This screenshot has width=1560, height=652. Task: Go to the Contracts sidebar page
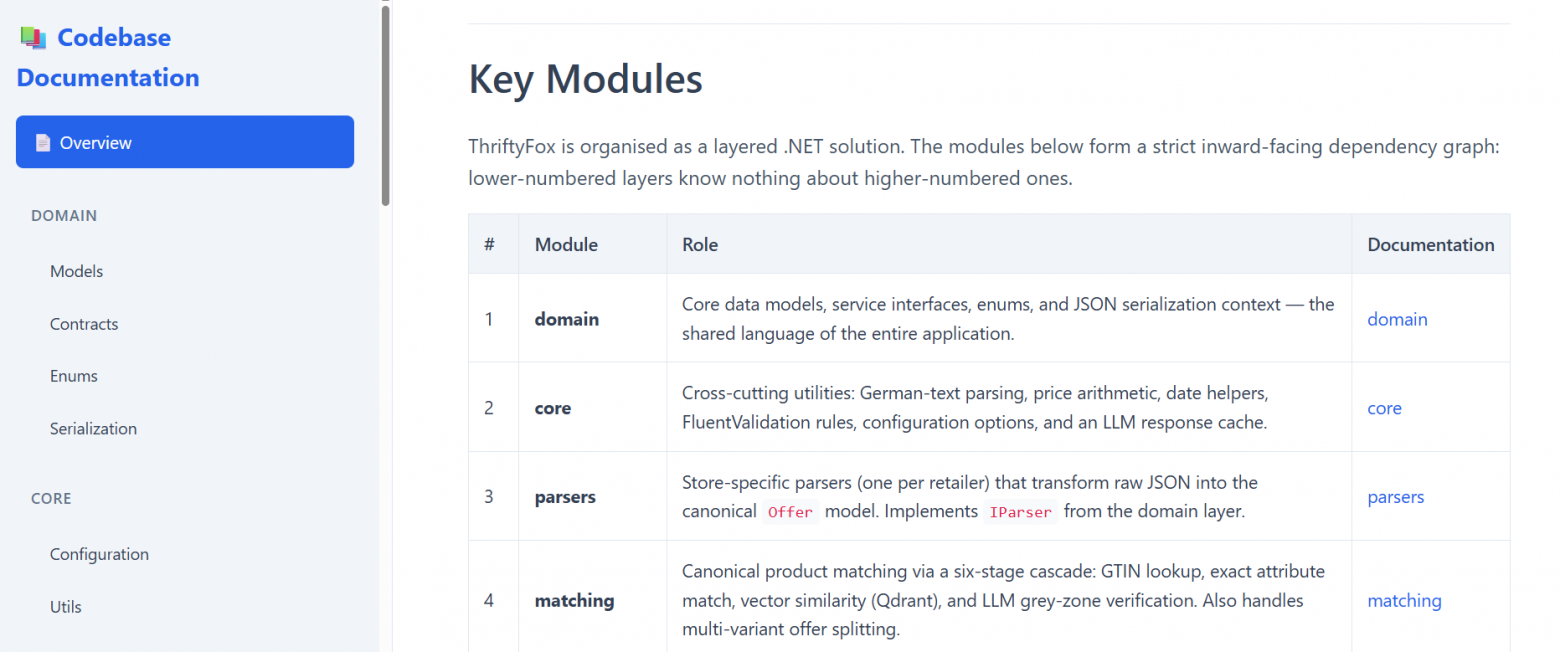click(x=84, y=324)
